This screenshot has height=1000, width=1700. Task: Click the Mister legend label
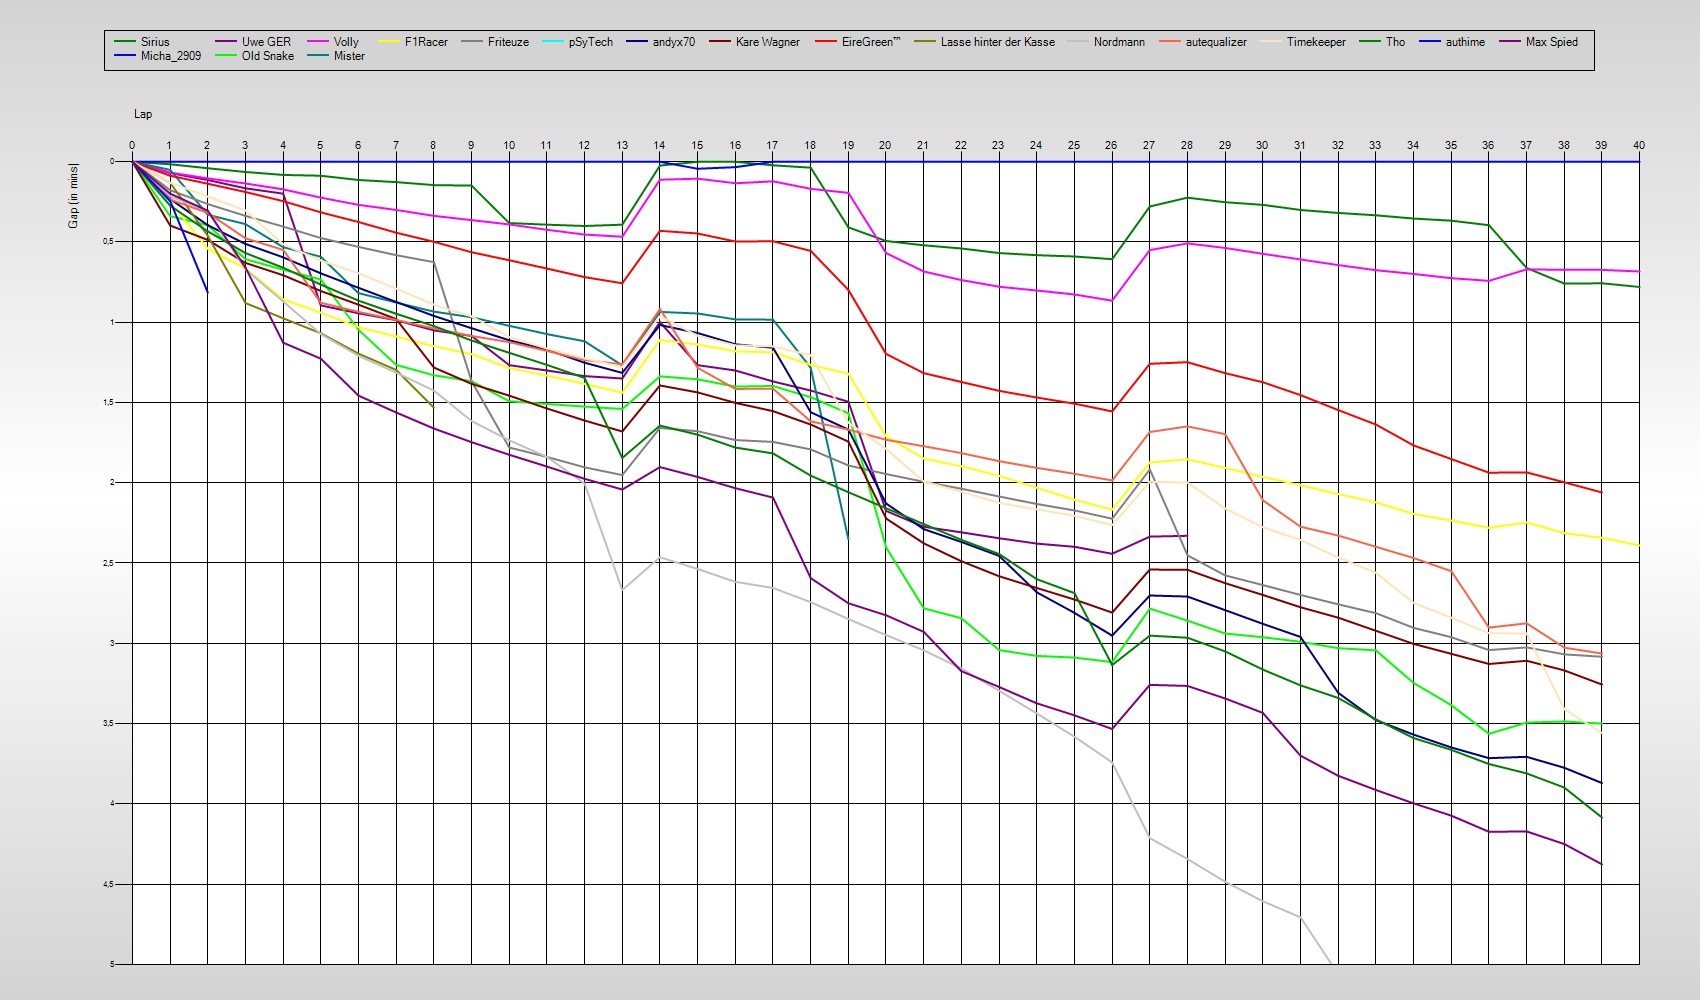point(349,56)
